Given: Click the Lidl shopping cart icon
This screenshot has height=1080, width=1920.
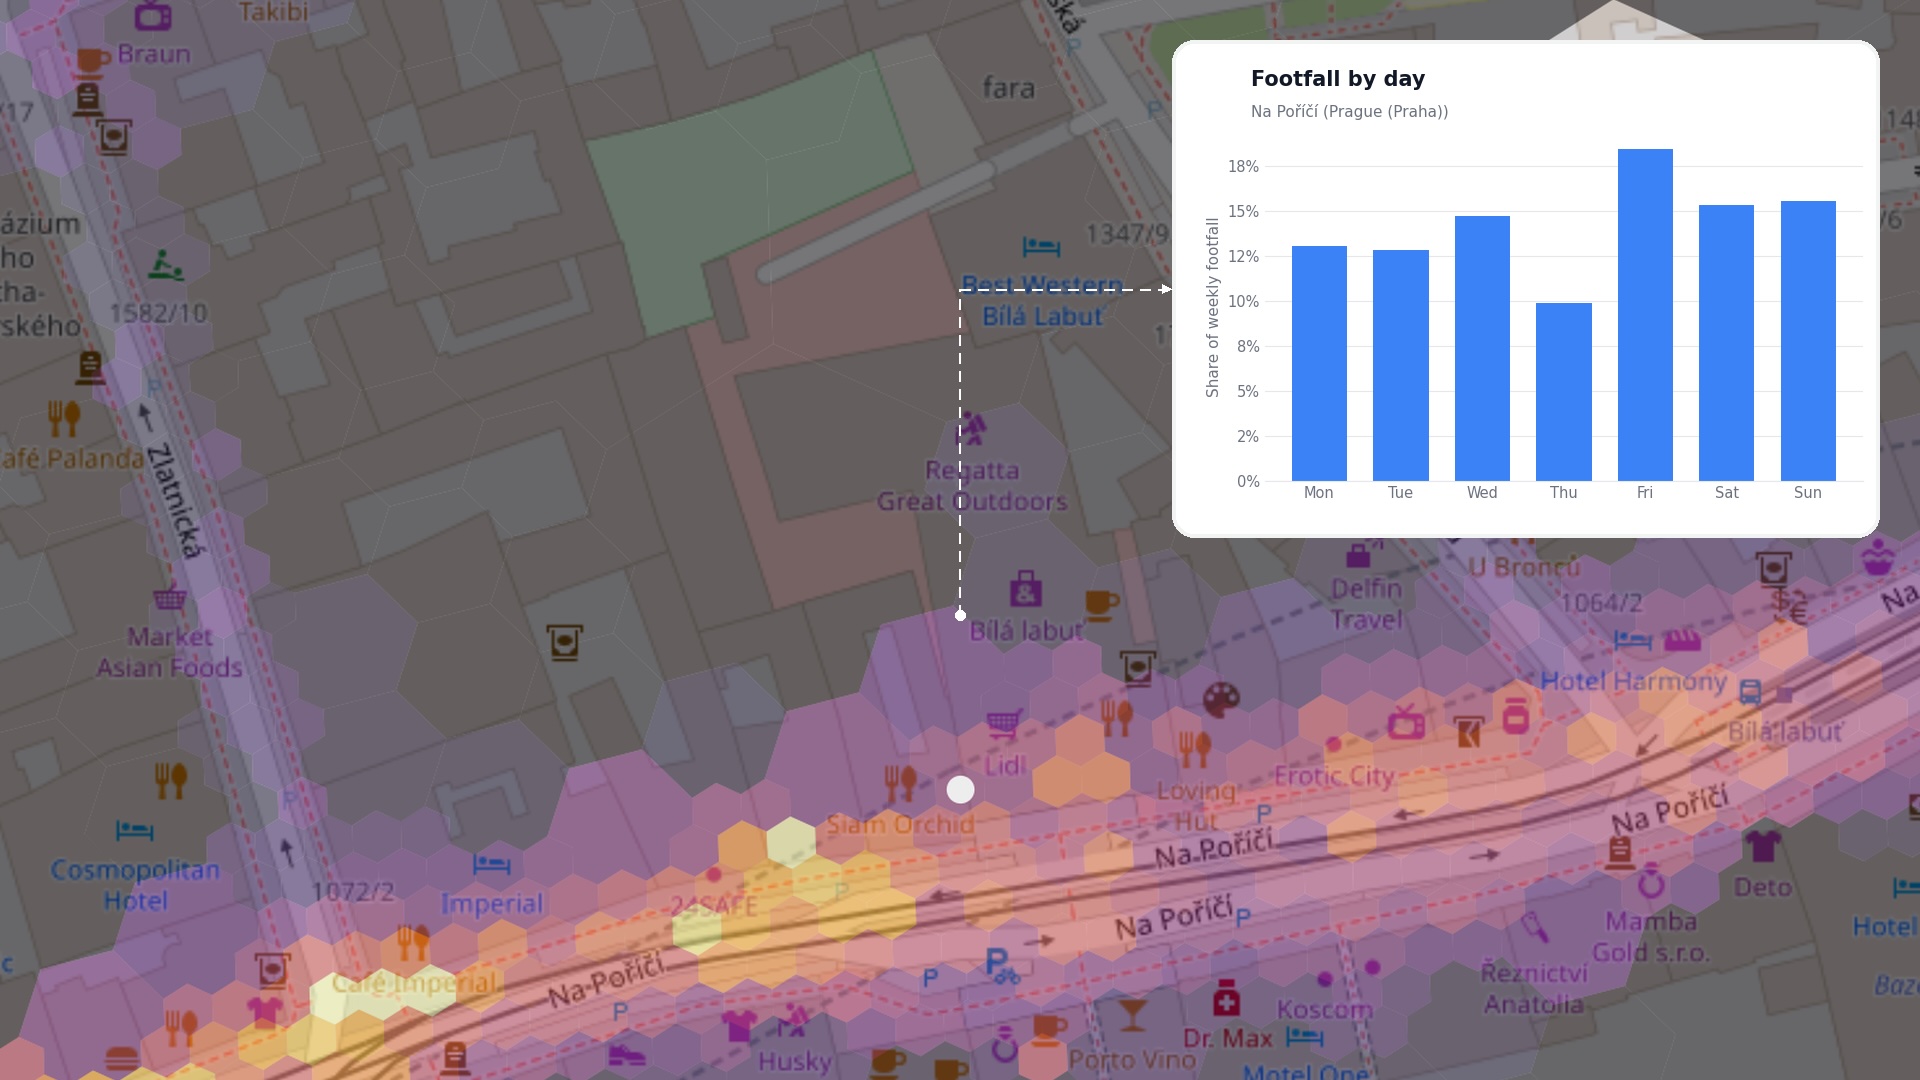Looking at the screenshot, I should (1004, 722).
